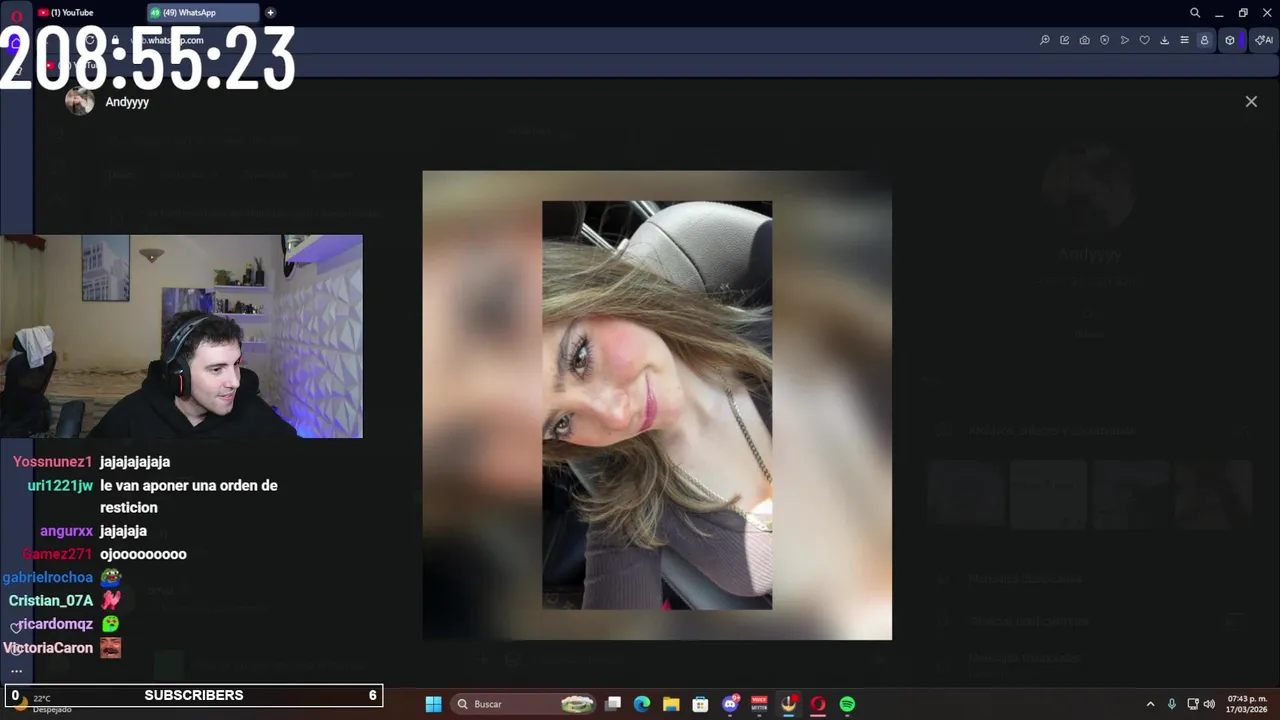
Task: Click the enlarged profile photo
Action: 657,405
